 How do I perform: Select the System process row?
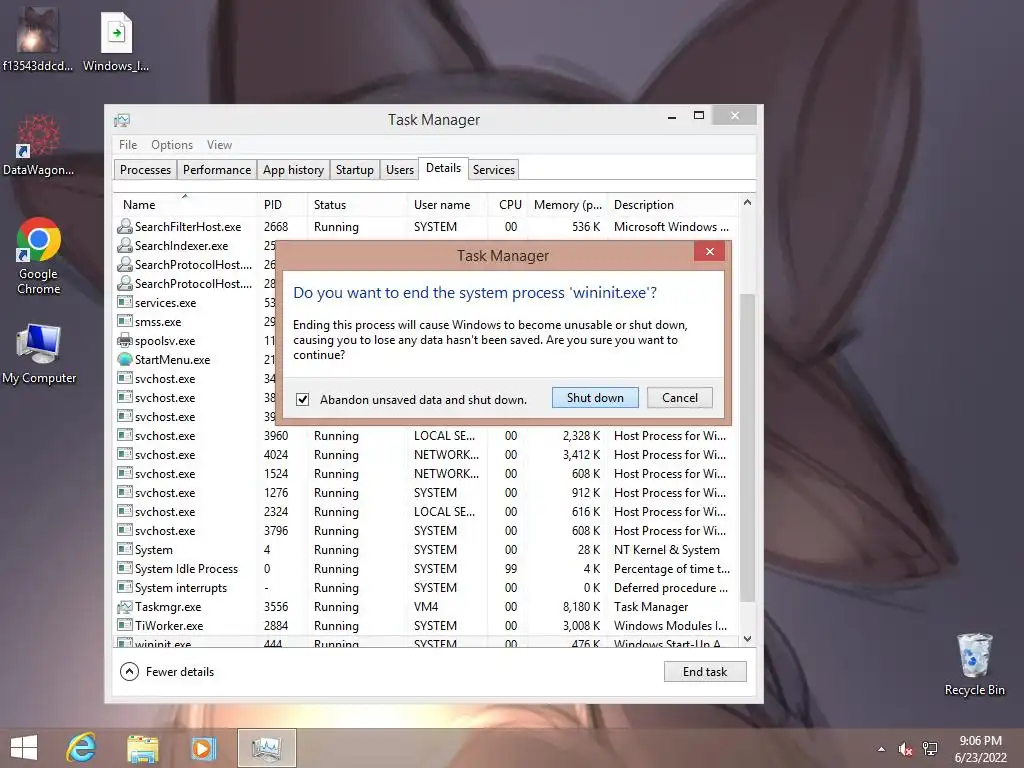click(x=426, y=550)
